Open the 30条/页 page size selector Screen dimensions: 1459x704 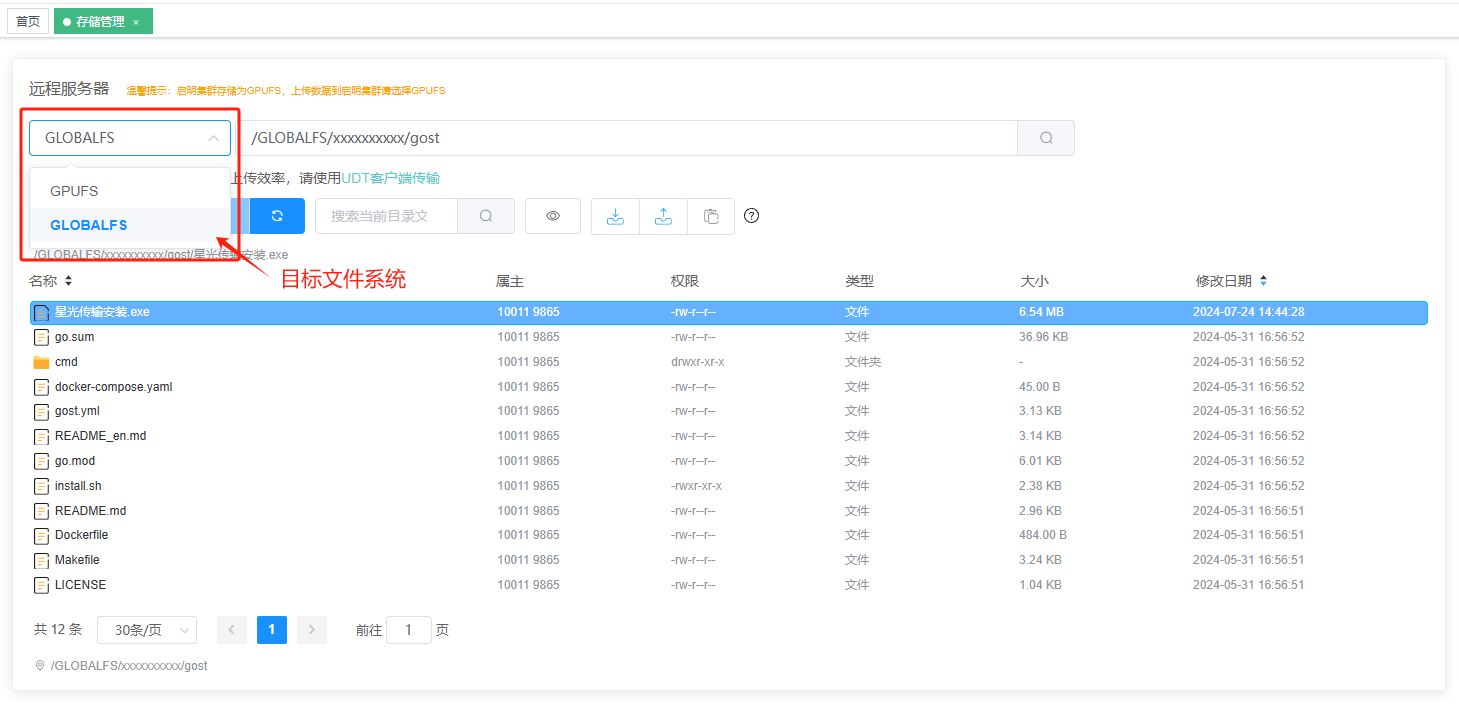point(147,630)
